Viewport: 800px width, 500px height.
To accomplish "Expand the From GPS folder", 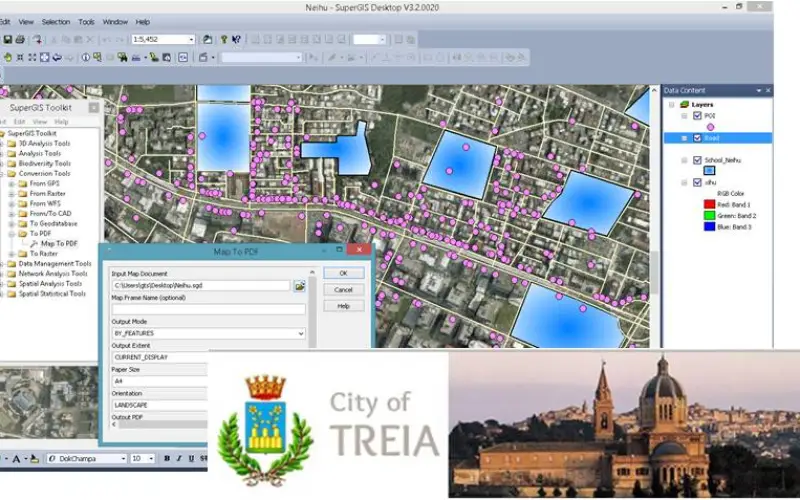I will point(11,184).
